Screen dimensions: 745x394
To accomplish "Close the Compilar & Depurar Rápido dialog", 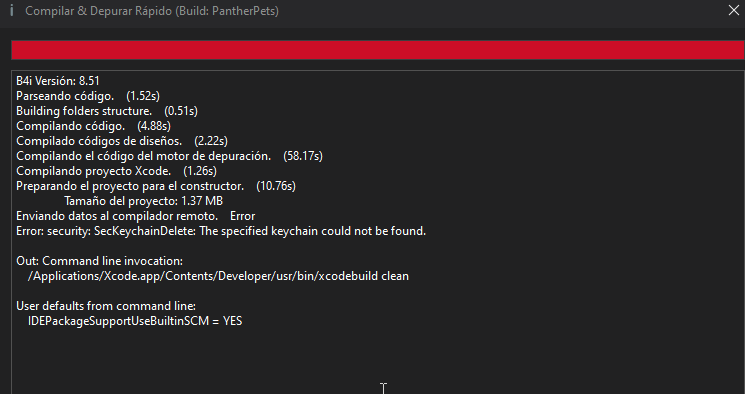I will pos(734,10).
